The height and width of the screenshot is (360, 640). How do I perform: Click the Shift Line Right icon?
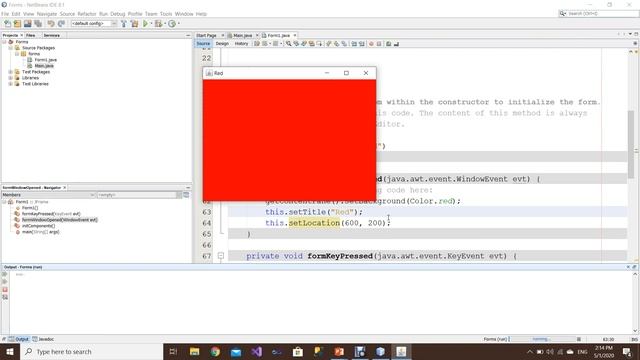click(x=362, y=44)
